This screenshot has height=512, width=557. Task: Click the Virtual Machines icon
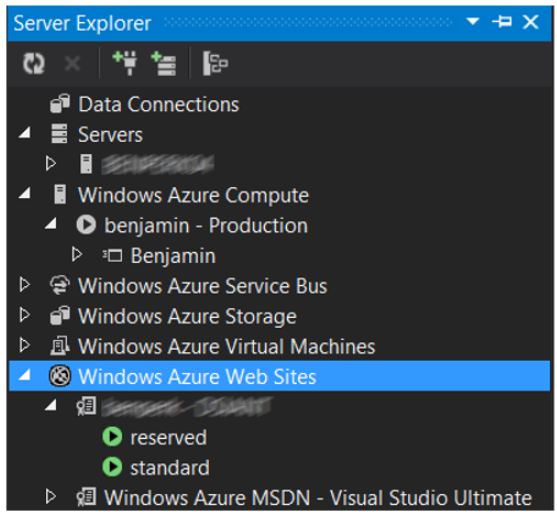(x=60, y=346)
